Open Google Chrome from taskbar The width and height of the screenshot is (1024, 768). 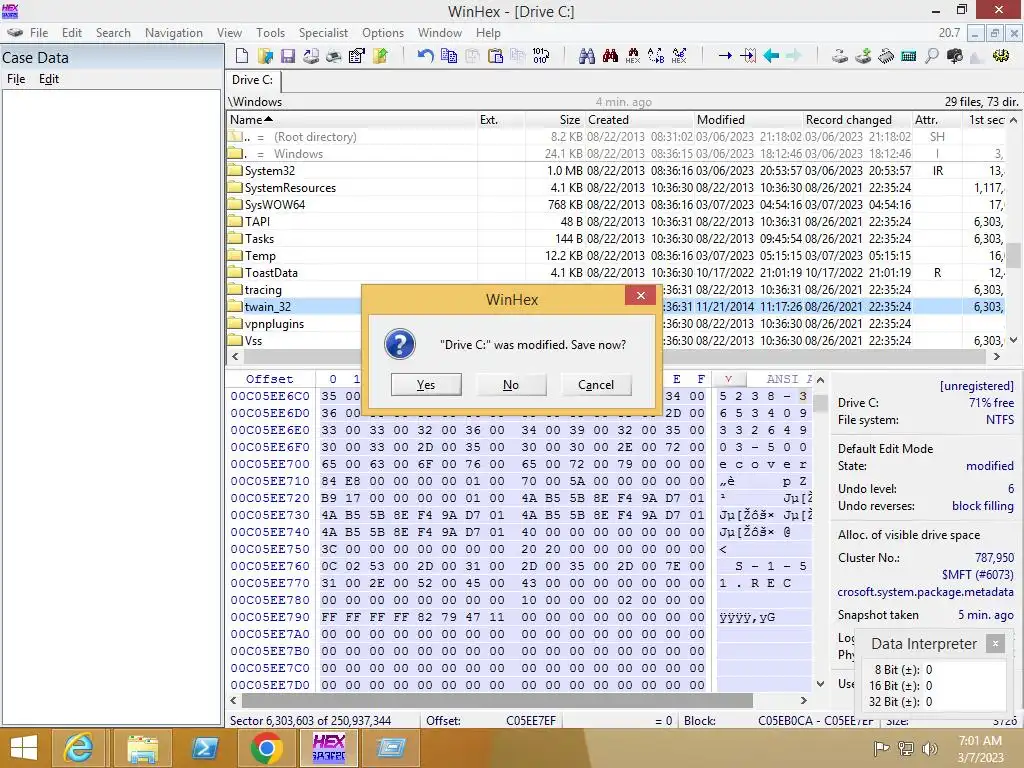point(266,748)
